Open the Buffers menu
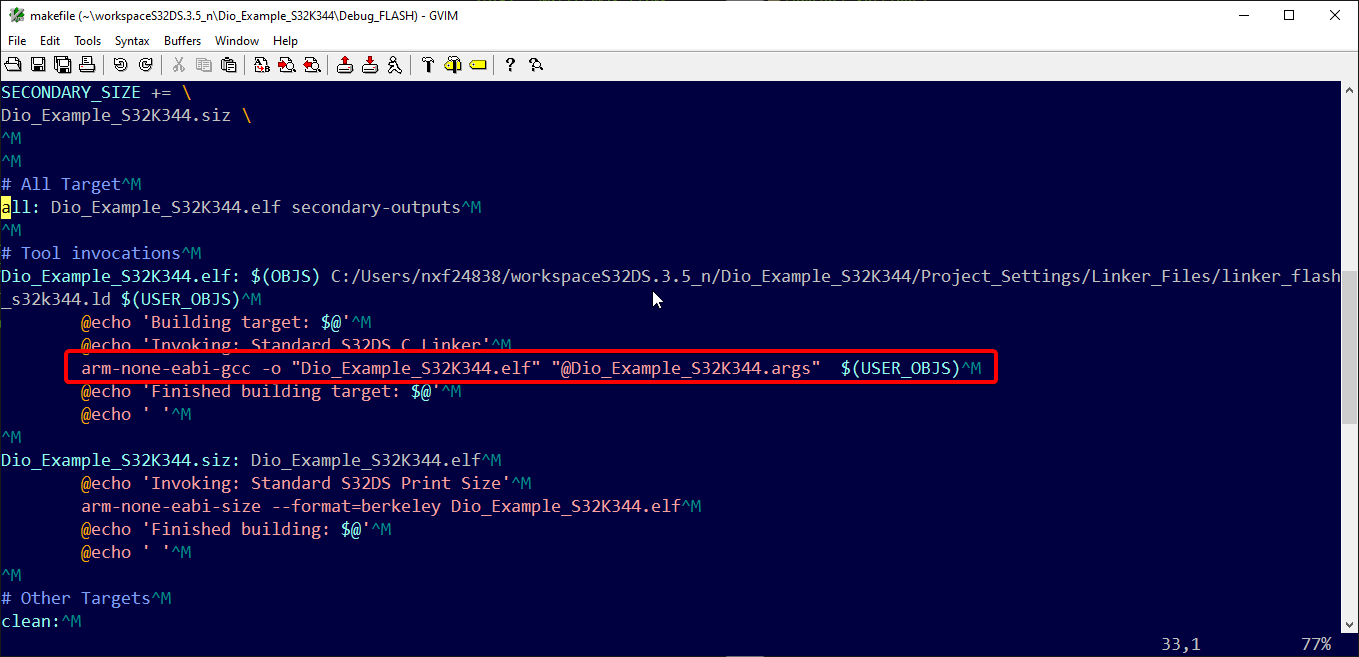This screenshot has width=1359, height=657. [182, 40]
